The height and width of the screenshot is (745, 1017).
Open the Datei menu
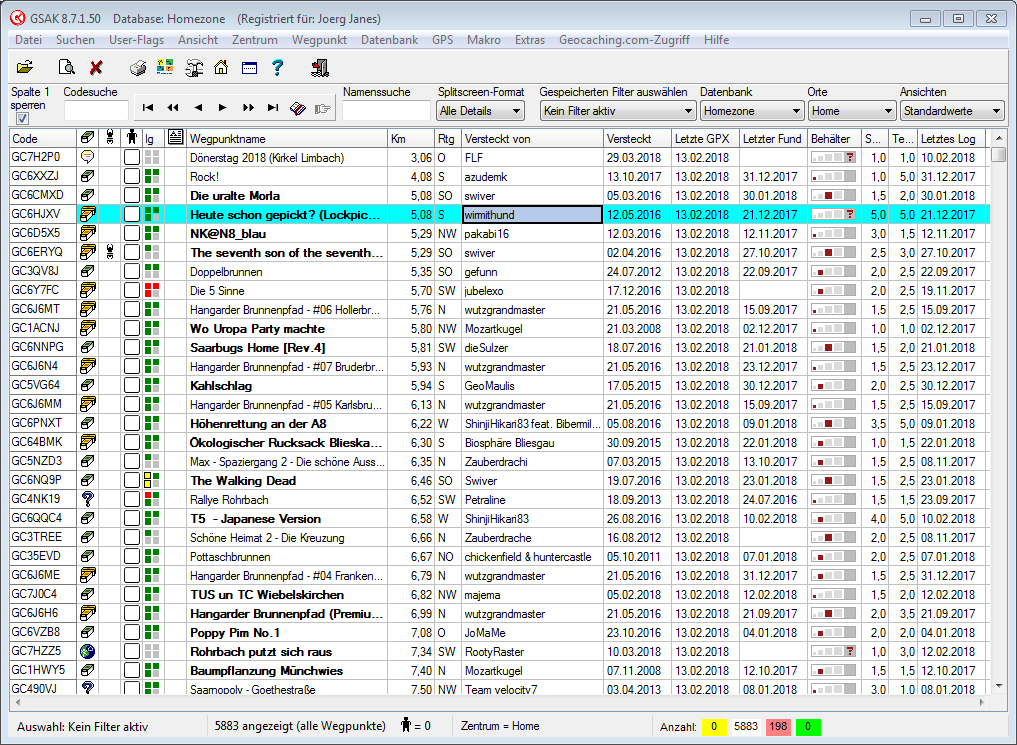pyautogui.click(x=29, y=40)
